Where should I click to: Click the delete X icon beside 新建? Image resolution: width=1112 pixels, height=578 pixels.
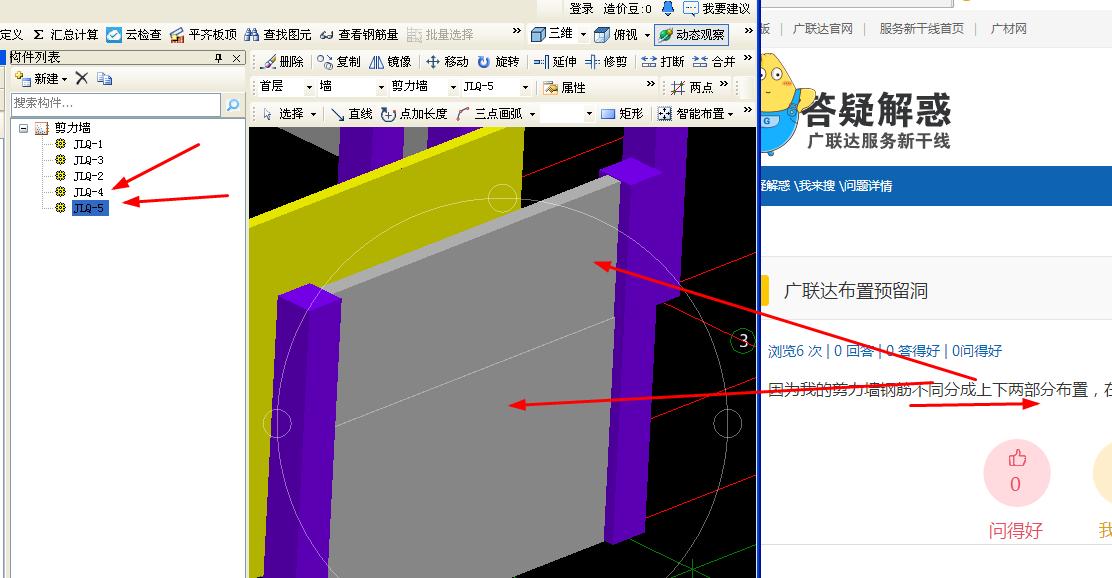pos(82,78)
